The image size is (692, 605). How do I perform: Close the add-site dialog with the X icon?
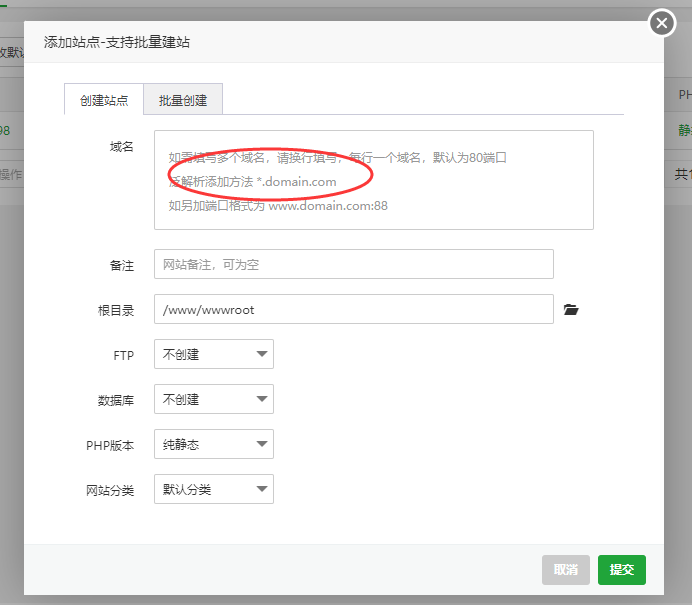pos(662,23)
